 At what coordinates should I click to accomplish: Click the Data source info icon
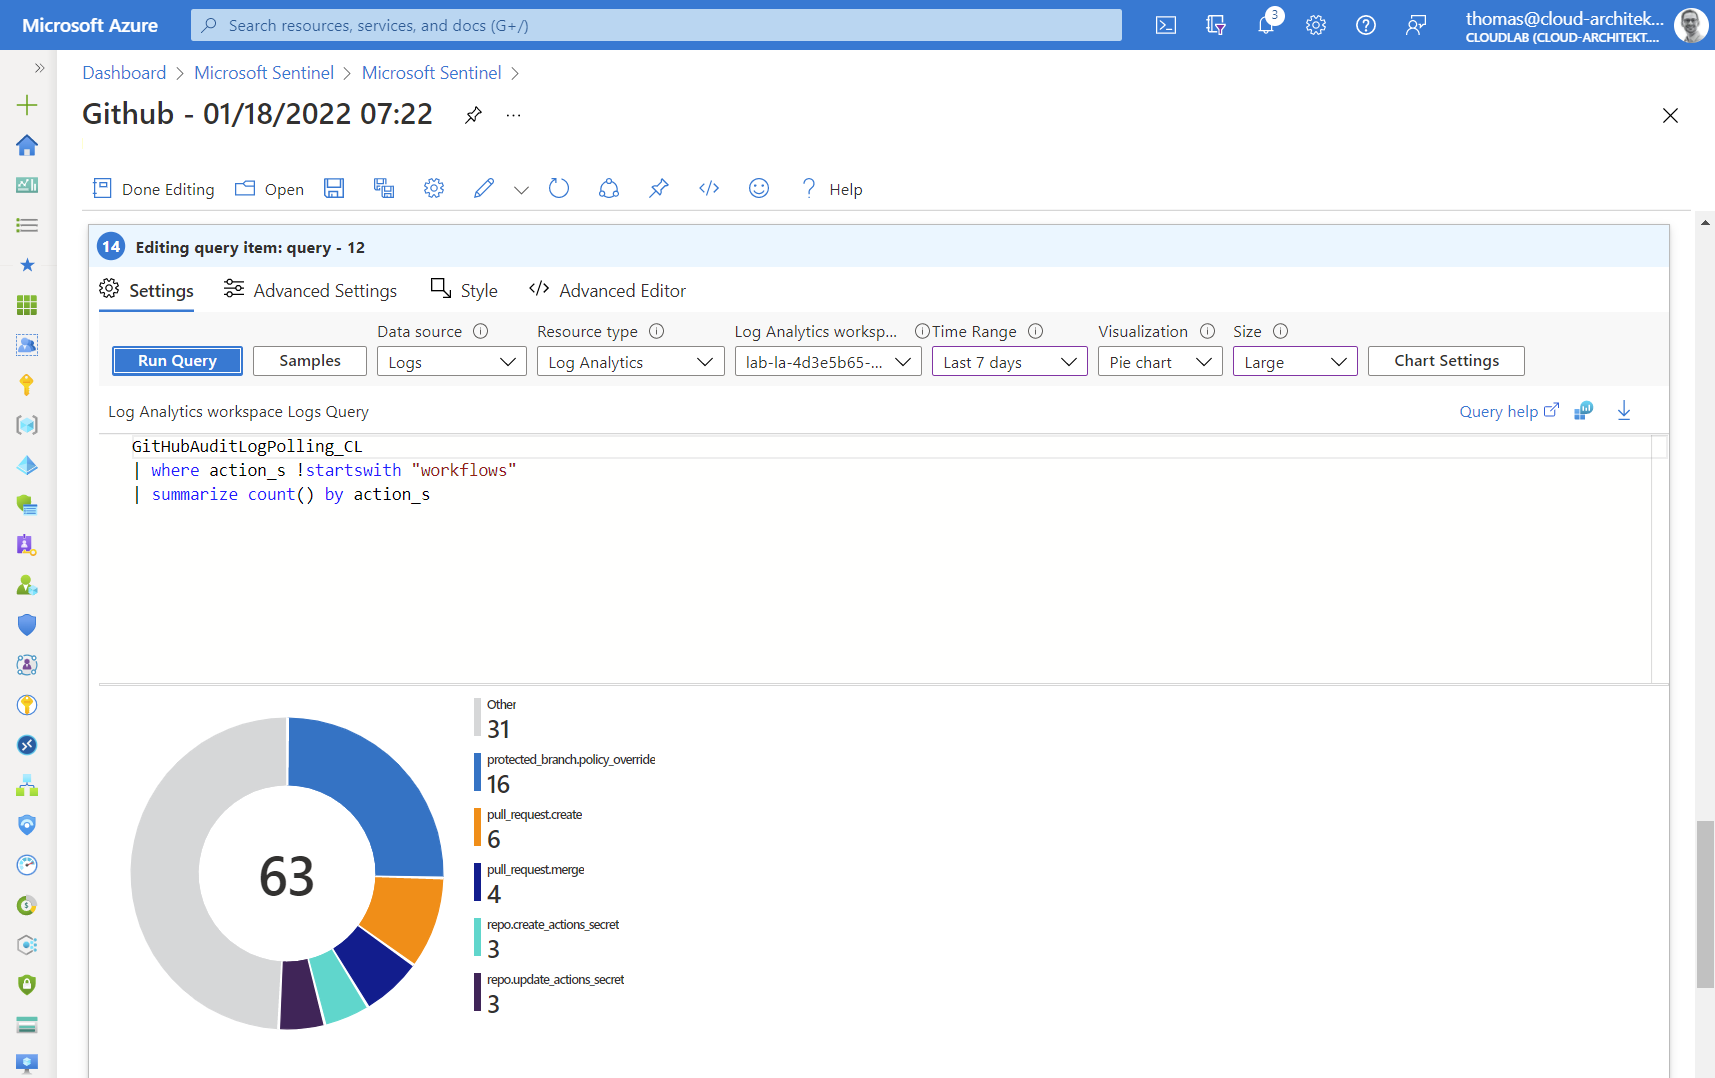point(480,331)
